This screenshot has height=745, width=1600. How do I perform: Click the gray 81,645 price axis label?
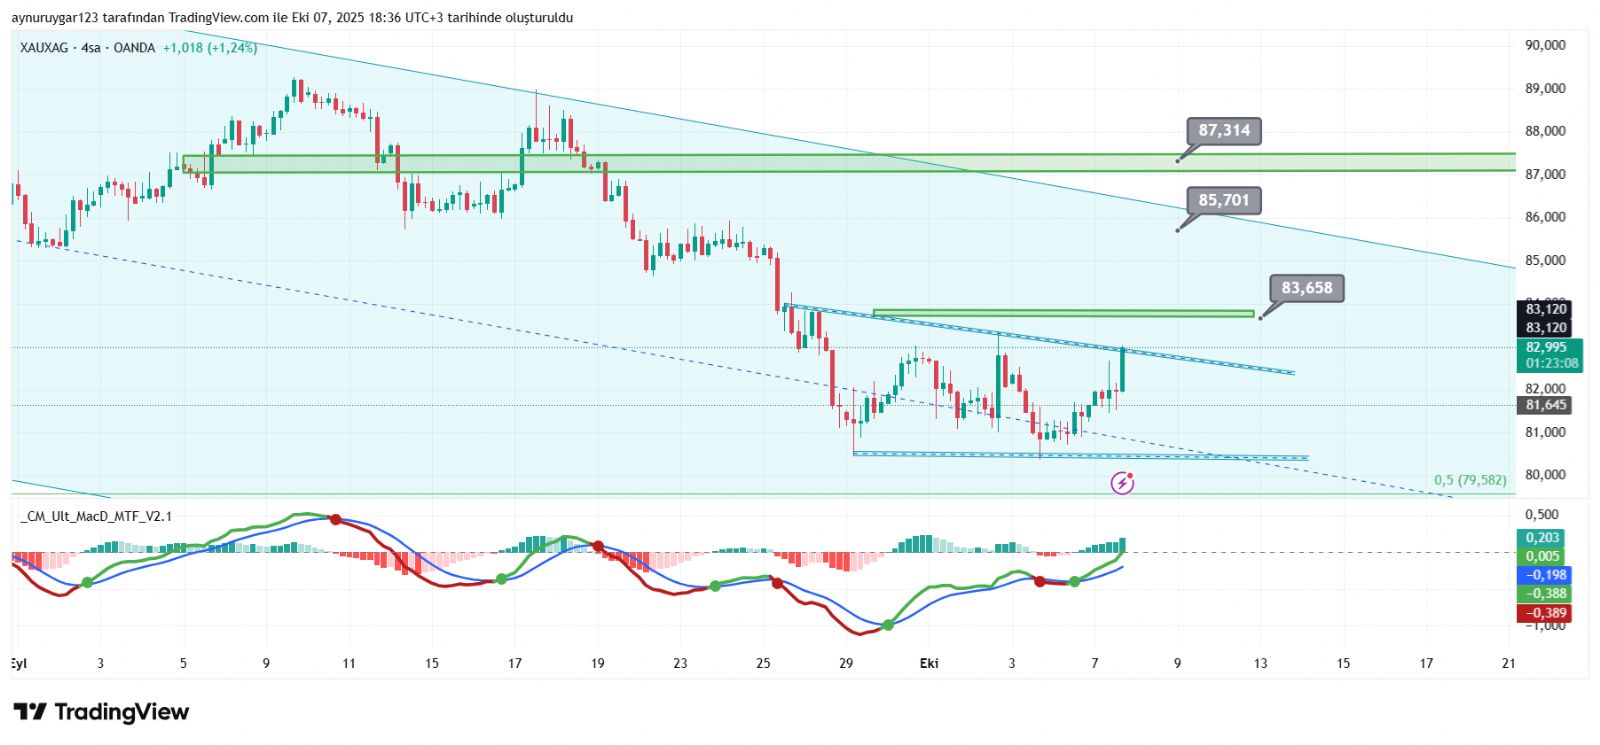pos(1546,405)
